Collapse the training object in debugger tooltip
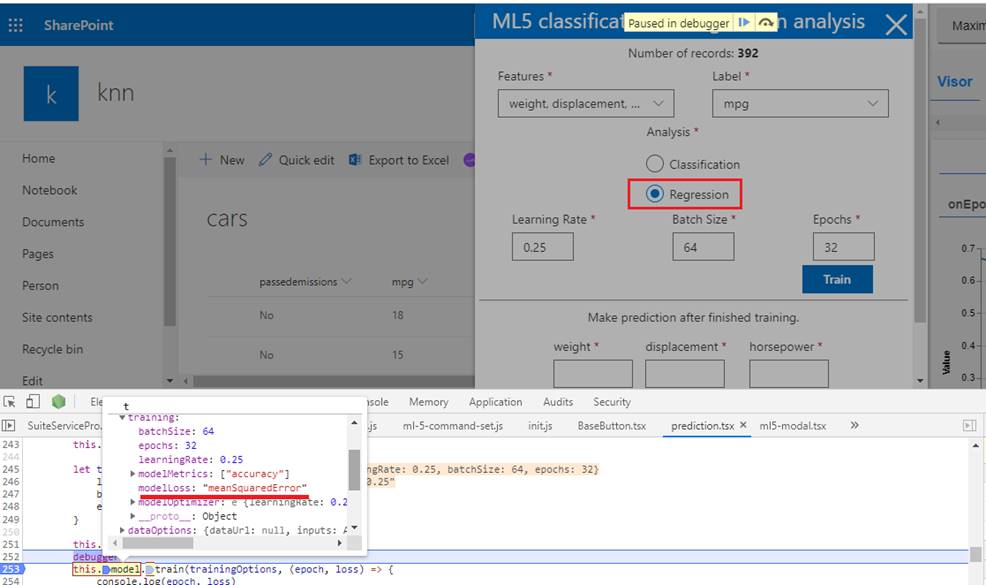This screenshot has height=585, width=986. (x=122, y=418)
